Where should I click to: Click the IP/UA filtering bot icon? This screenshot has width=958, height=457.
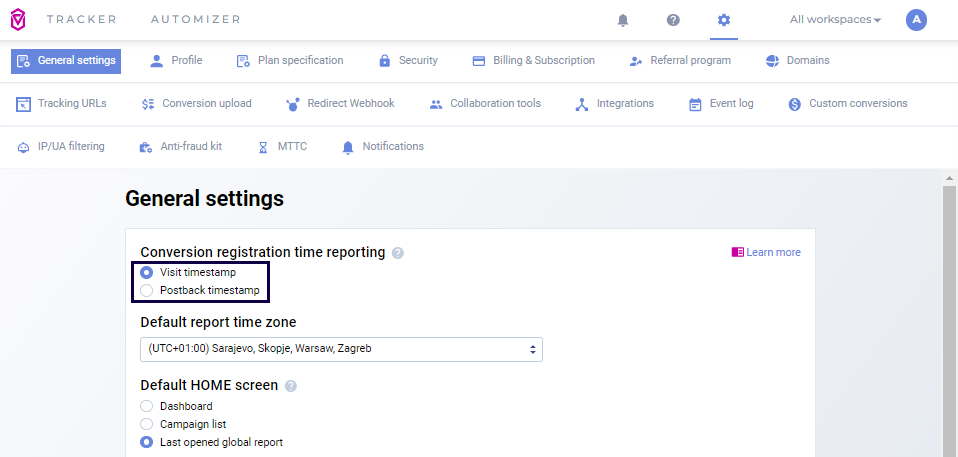(23, 147)
